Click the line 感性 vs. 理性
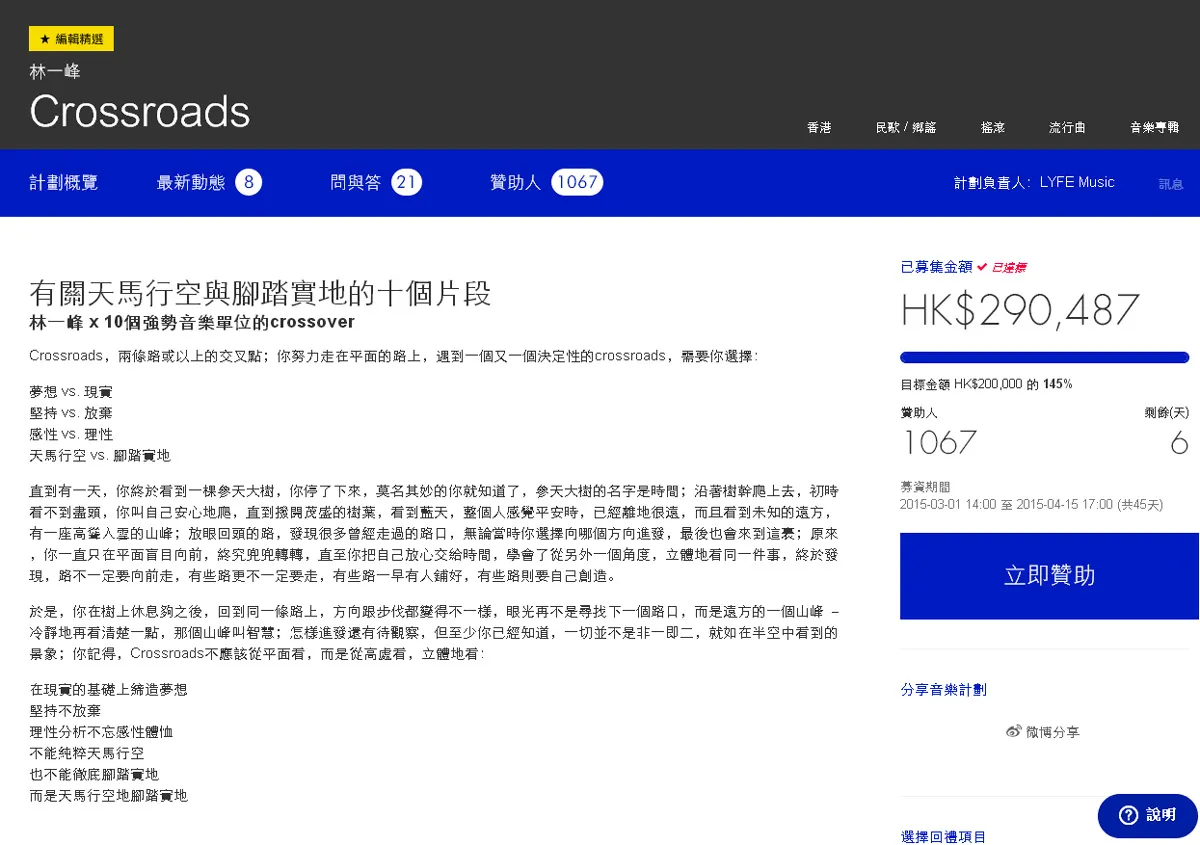This screenshot has width=1200, height=845. tap(71, 435)
